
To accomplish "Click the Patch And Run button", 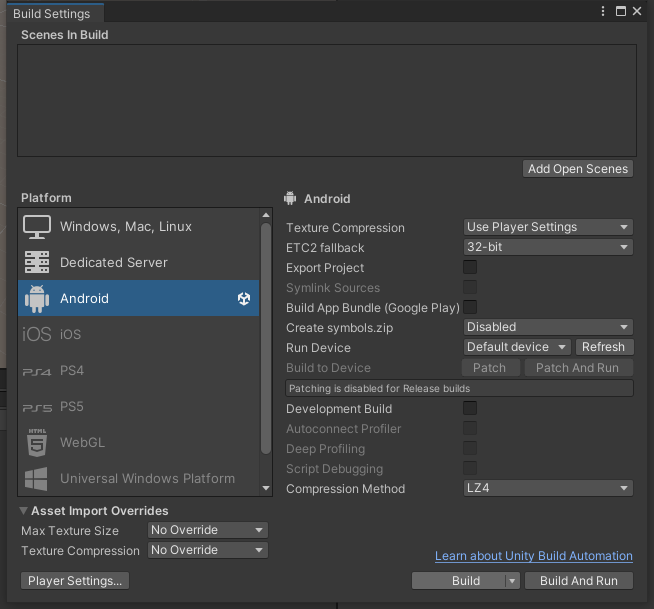I will [578, 368].
